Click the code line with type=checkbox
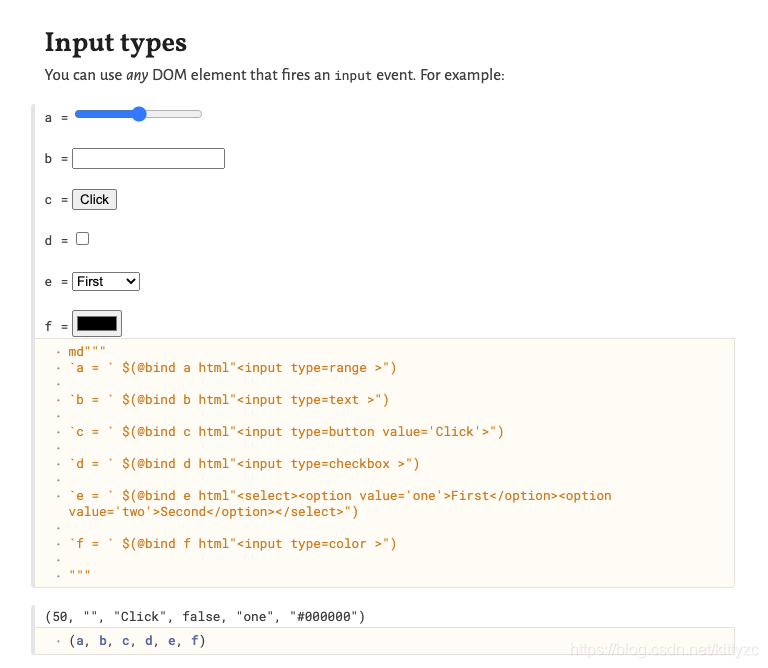The height and width of the screenshot is (668, 768). (x=244, y=464)
